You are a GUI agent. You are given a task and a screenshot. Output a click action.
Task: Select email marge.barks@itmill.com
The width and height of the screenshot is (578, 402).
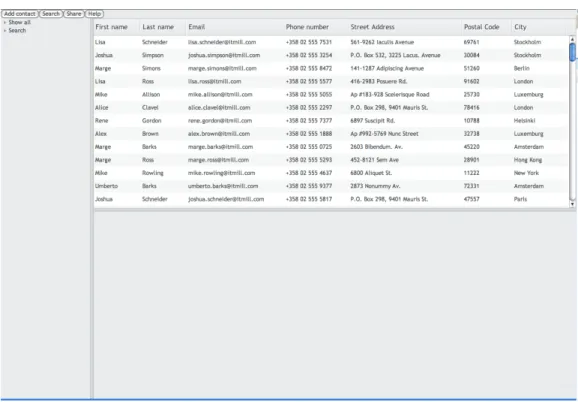coord(220,147)
